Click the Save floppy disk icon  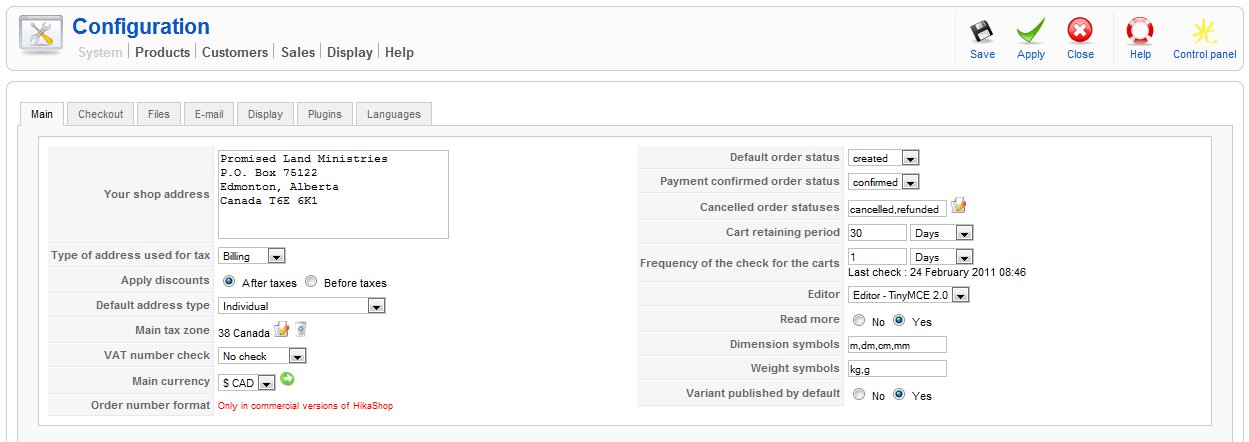(982, 31)
